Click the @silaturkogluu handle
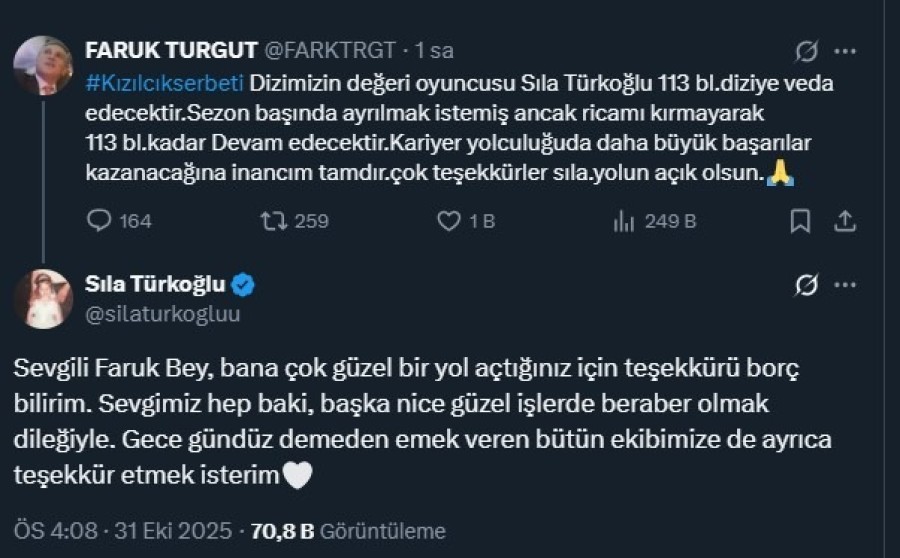The image size is (900, 558). point(163,313)
